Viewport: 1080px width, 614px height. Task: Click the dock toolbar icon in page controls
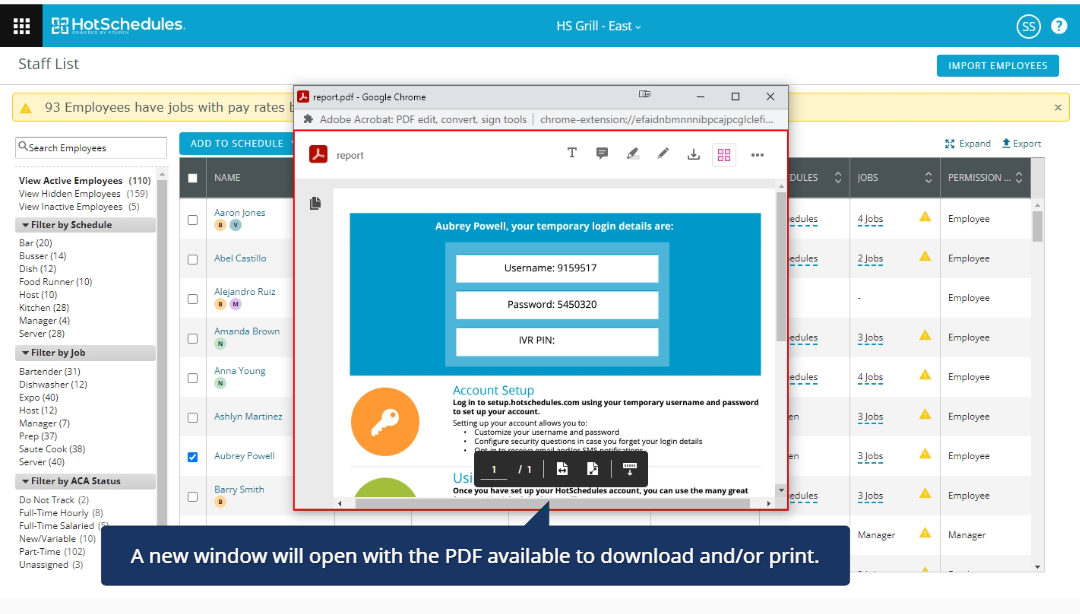(x=630, y=469)
